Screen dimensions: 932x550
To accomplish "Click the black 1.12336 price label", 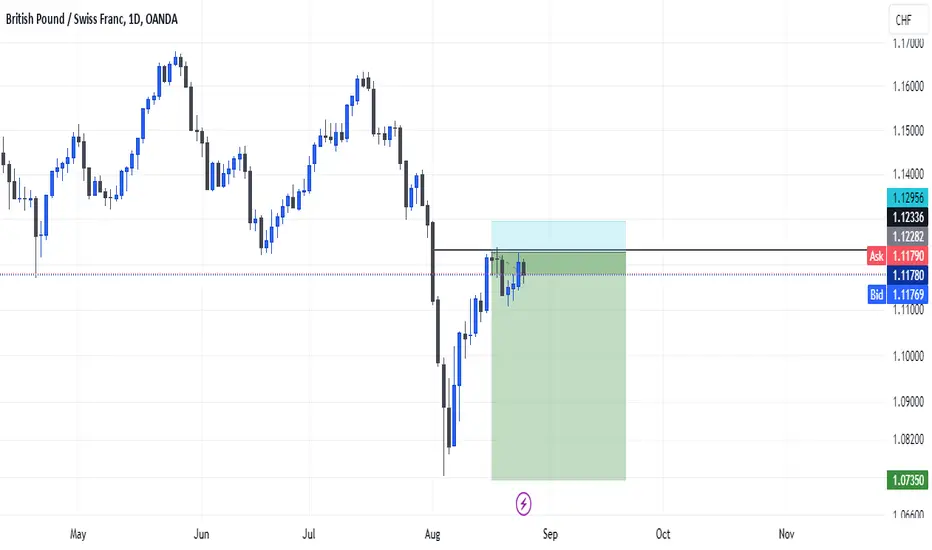I will pos(908,217).
